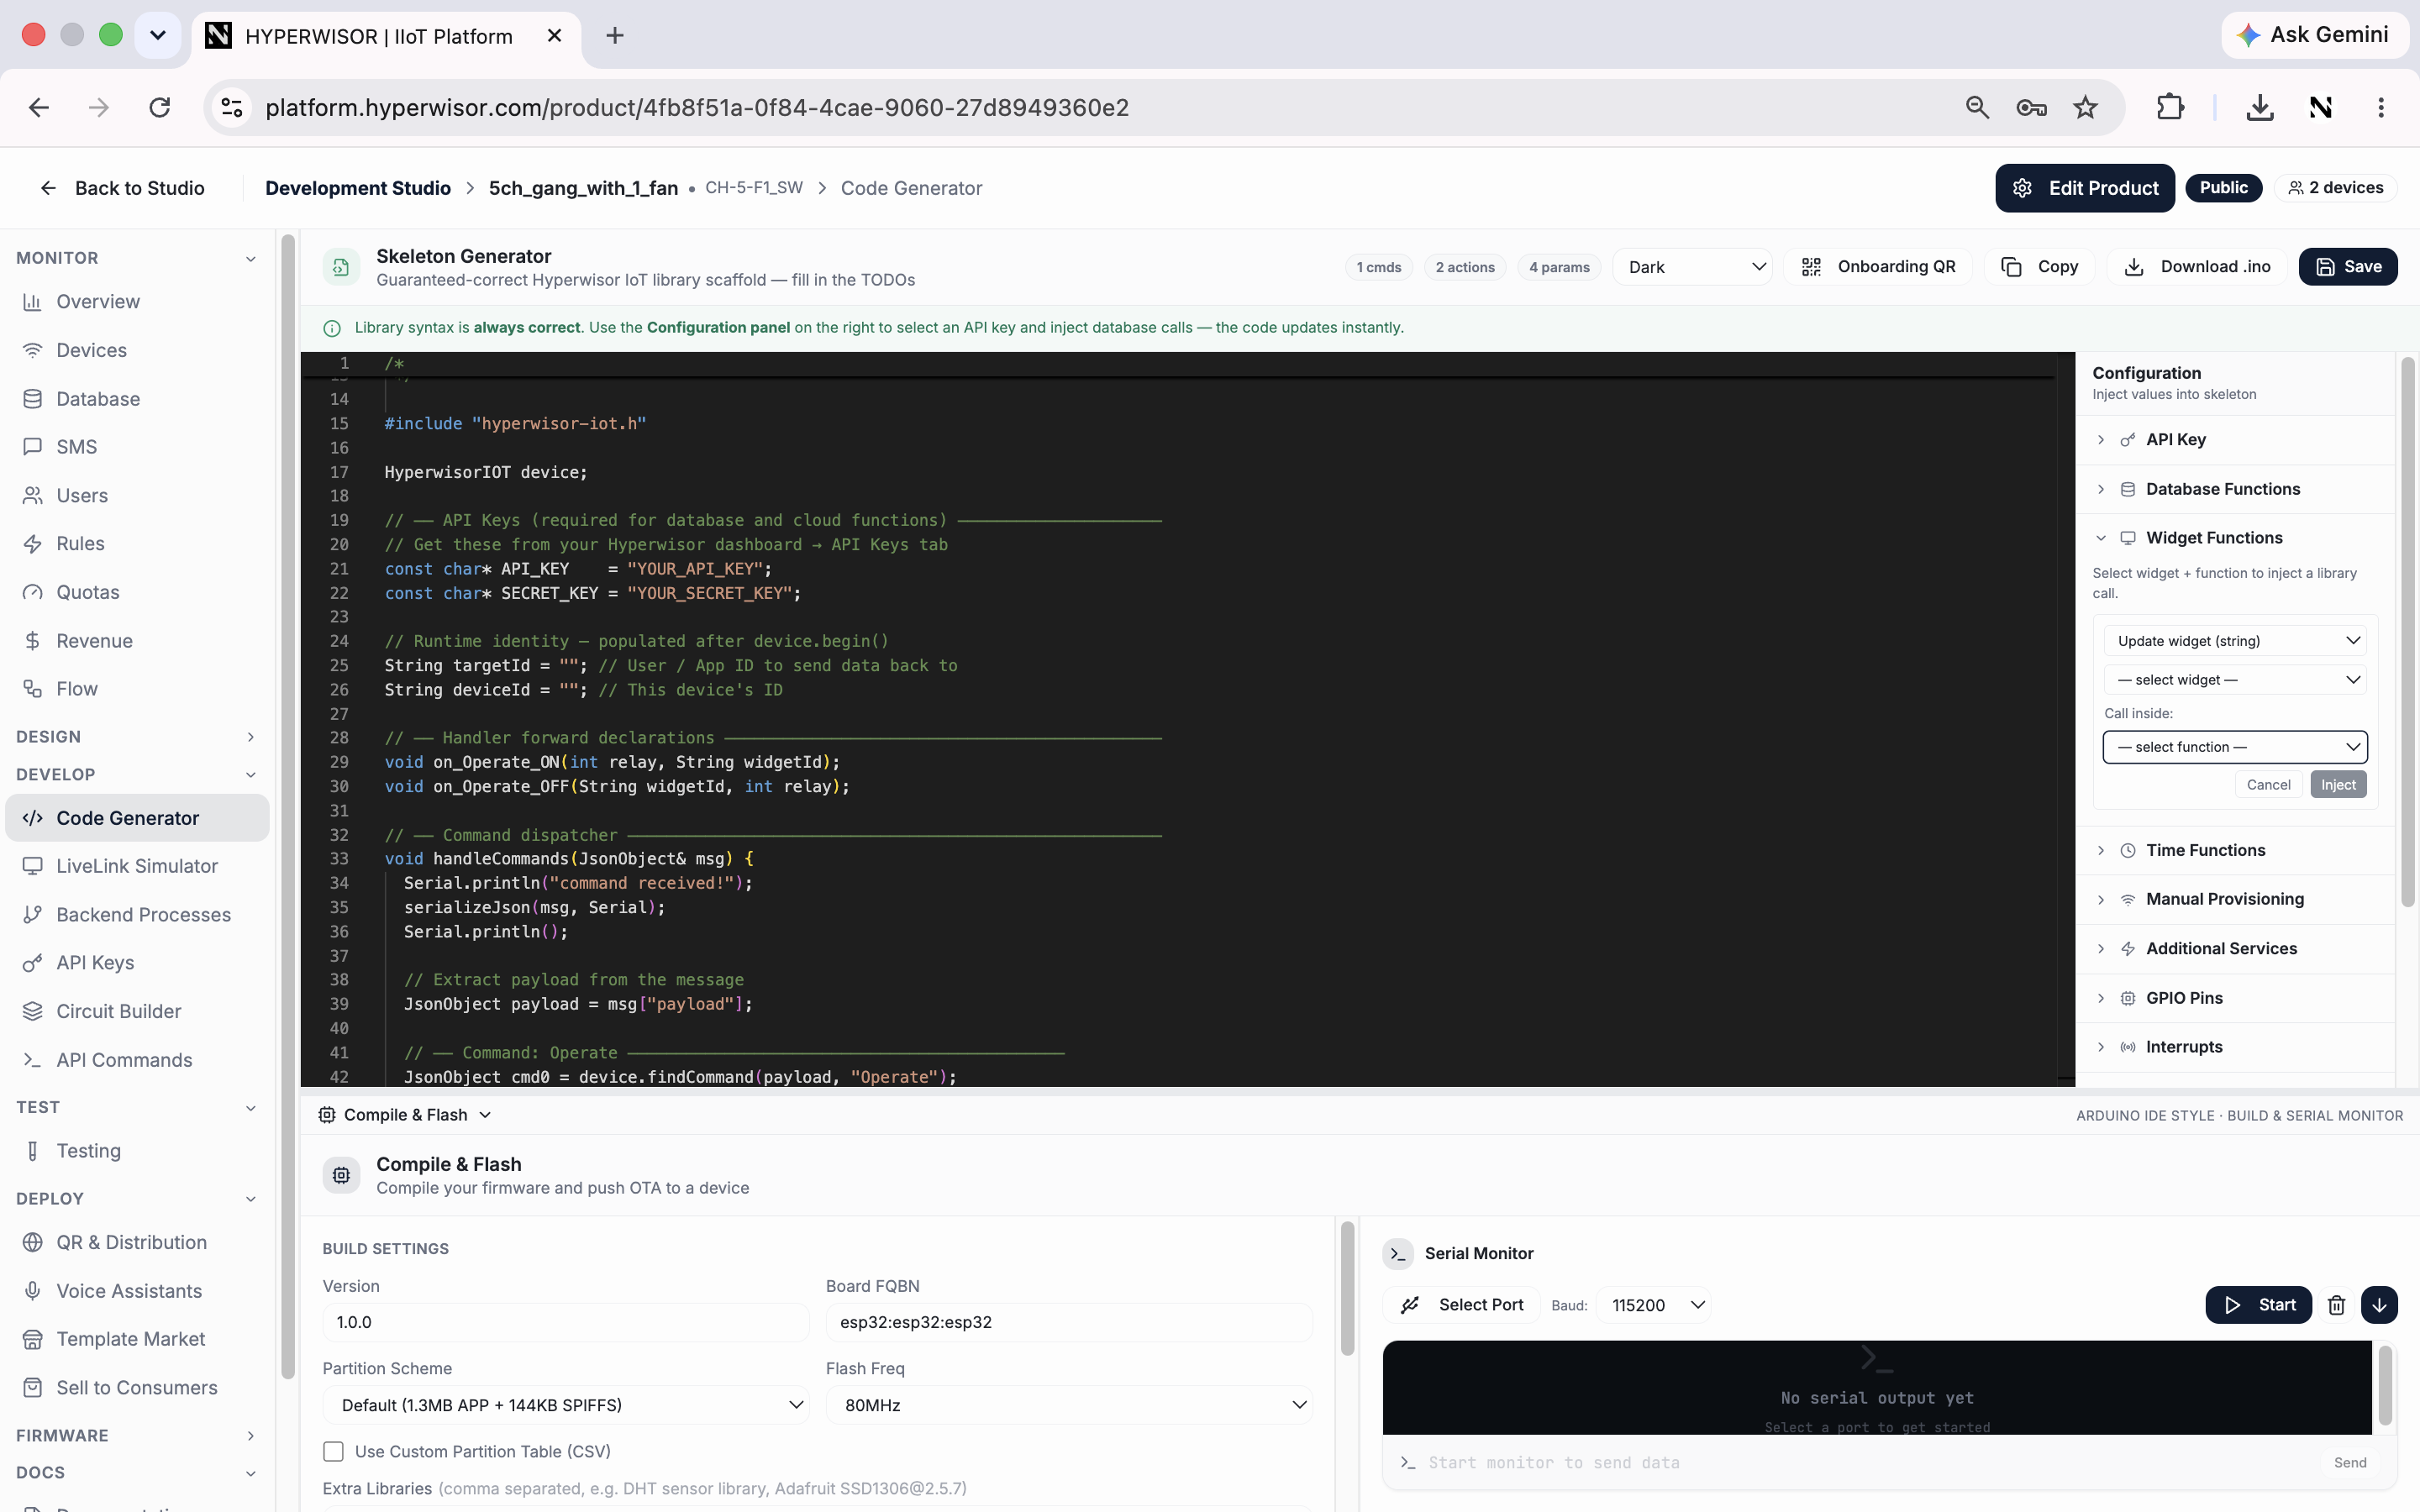Image resolution: width=2420 pixels, height=1512 pixels.
Task: Open Devices in the sidebar
Action: coord(136,350)
